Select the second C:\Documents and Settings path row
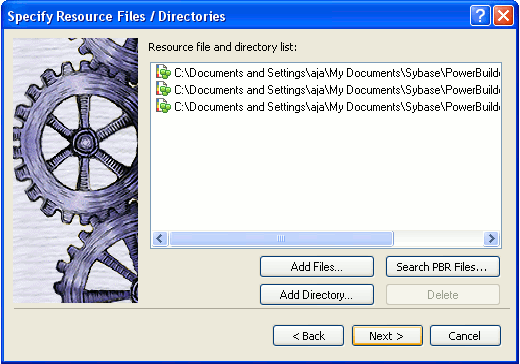Screen dimensions: 520x364 (x=328, y=90)
